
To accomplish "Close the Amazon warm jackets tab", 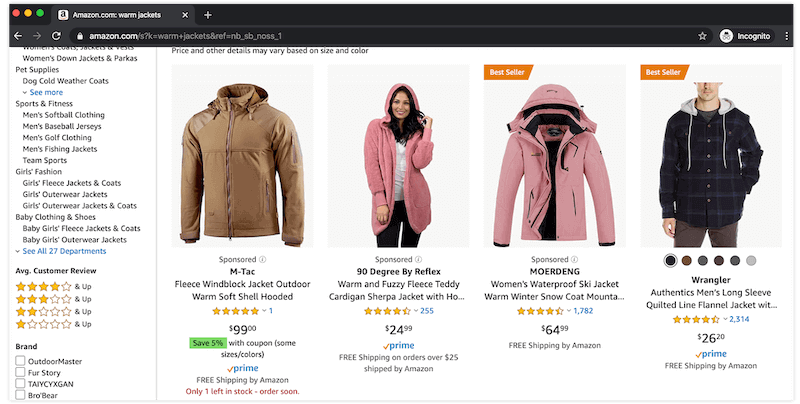I will [x=185, y=15].
